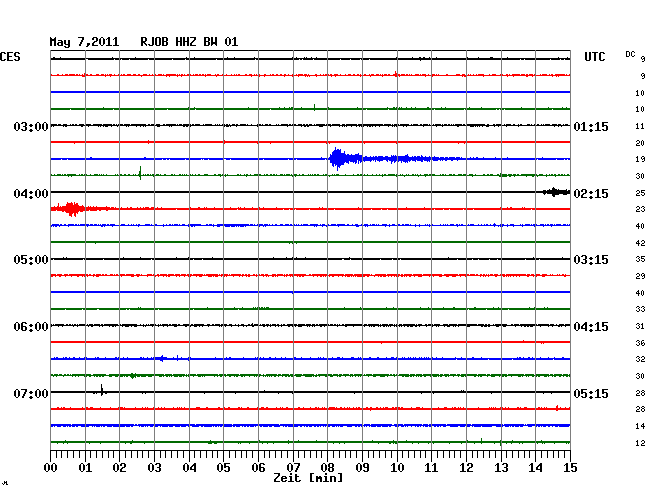Screen dimensions: 650x494
Task: Click the DC value '42'
Action: tap(640, 243)
